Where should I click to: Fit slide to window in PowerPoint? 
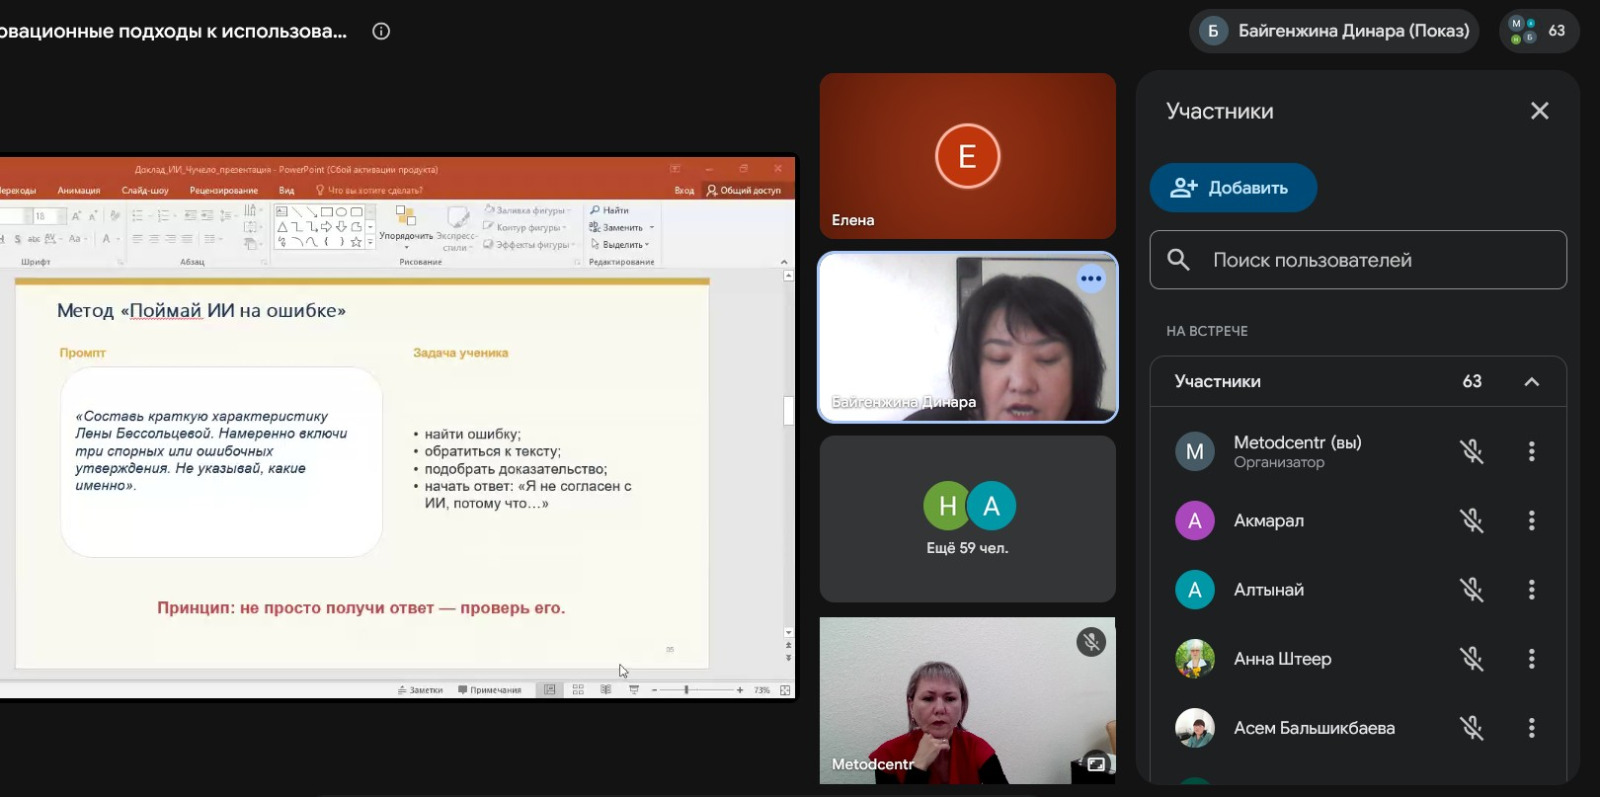[785, 690]
